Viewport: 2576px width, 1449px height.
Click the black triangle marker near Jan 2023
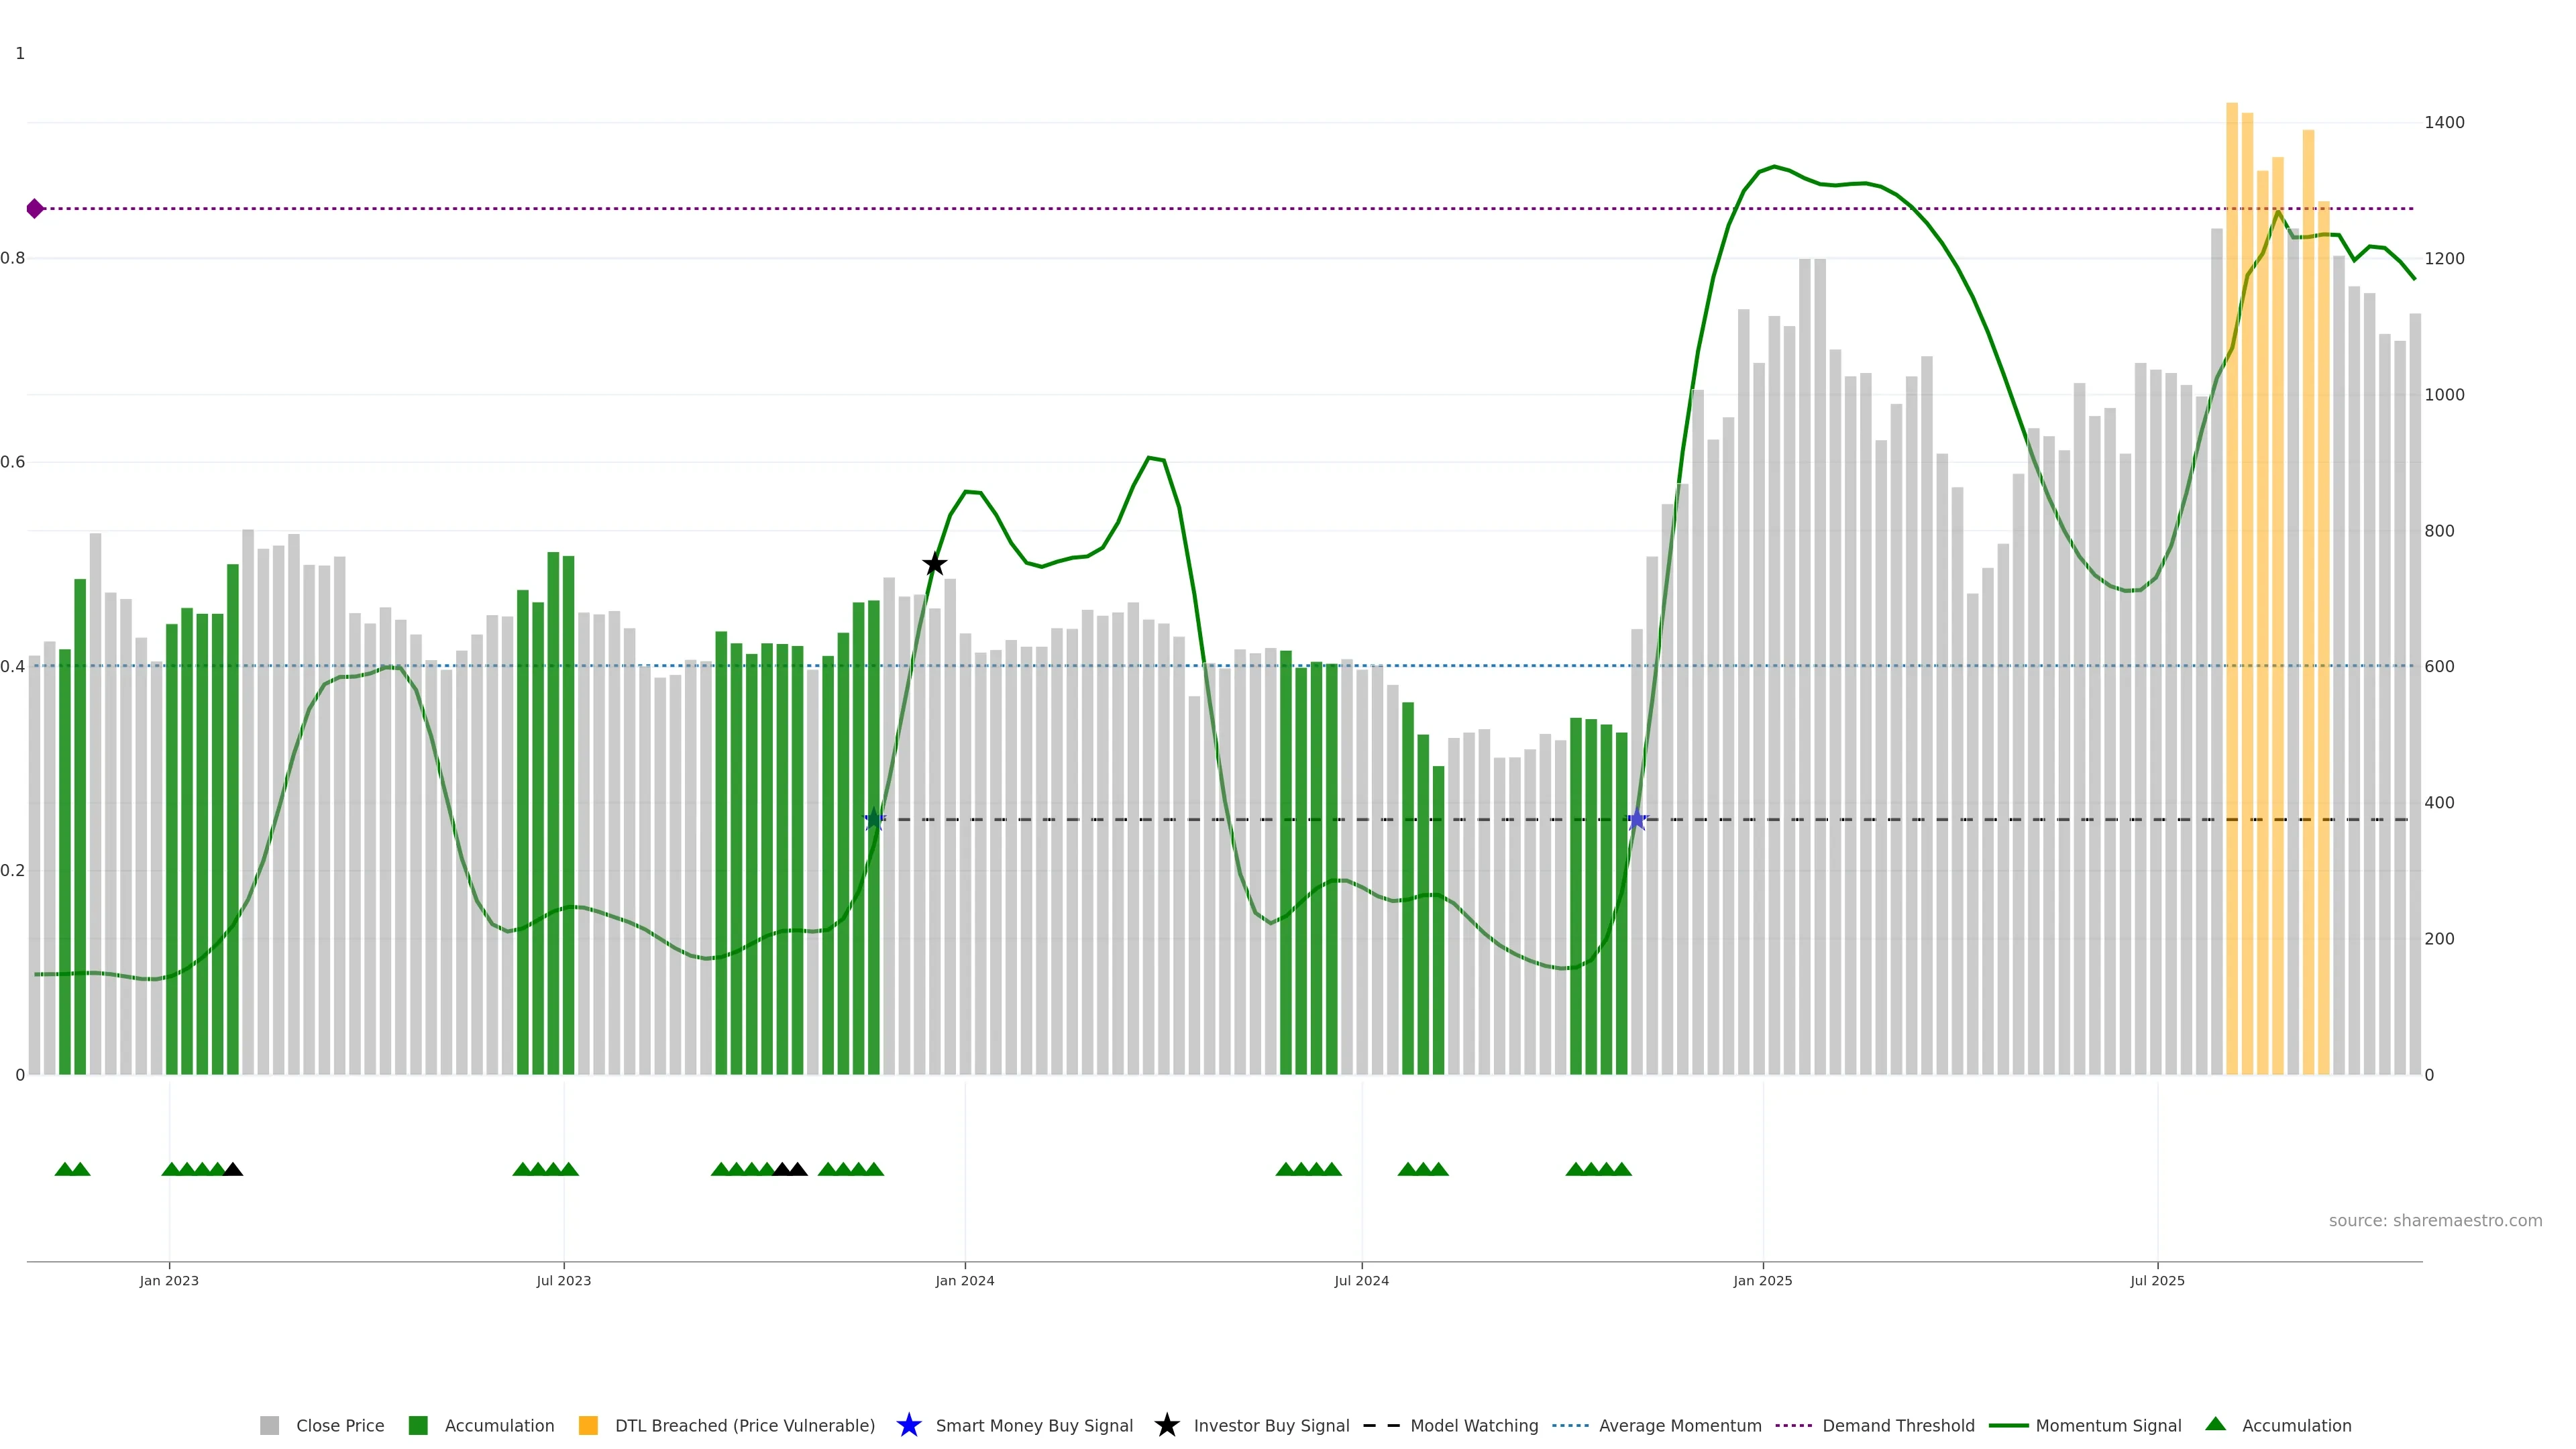(x=232, y=1169)
